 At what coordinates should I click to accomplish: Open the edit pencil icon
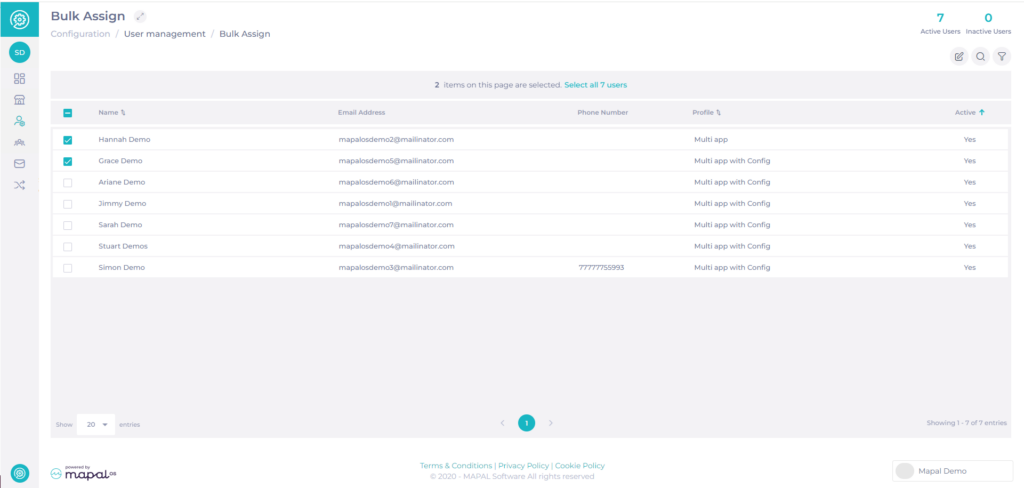tap(959, 57)
